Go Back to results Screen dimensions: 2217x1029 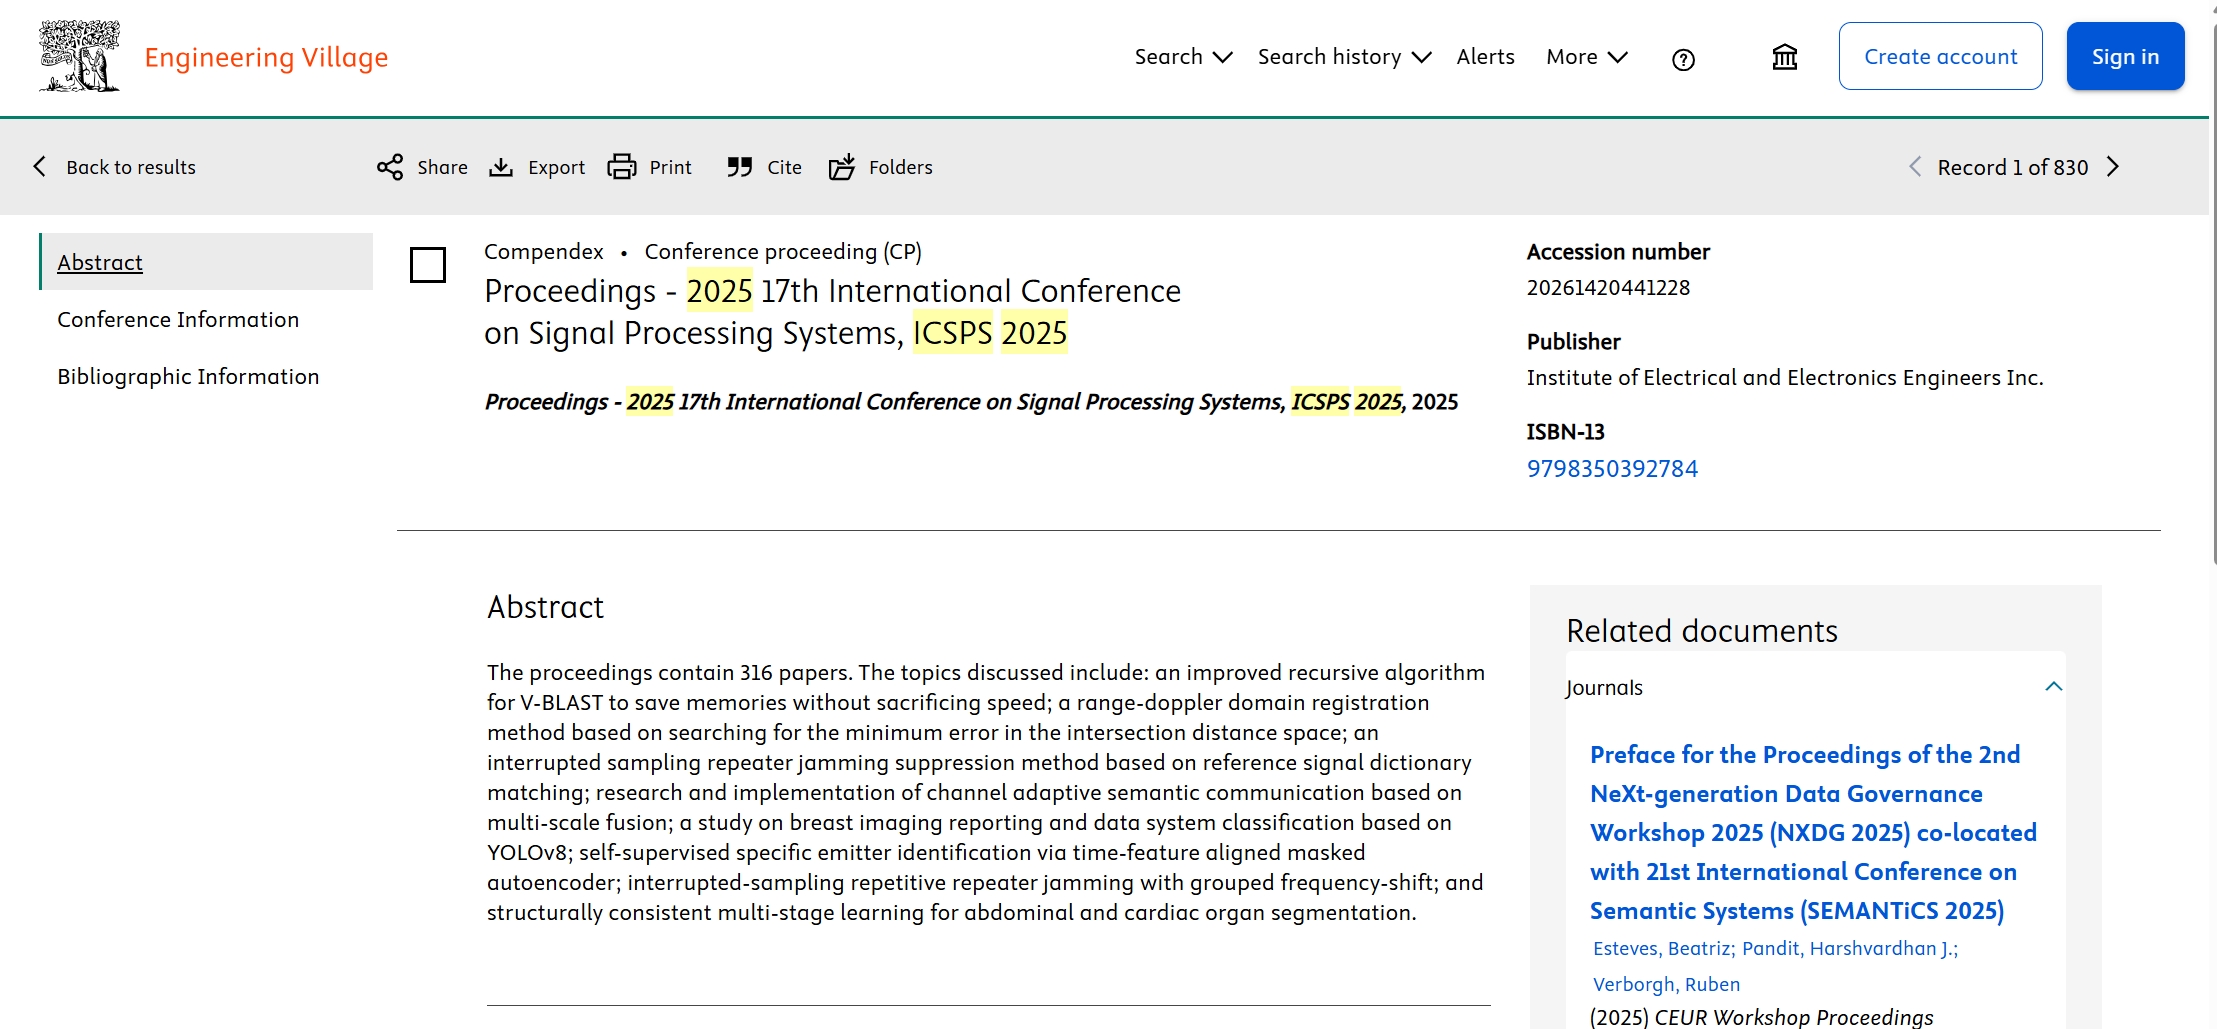pos(115,167)
